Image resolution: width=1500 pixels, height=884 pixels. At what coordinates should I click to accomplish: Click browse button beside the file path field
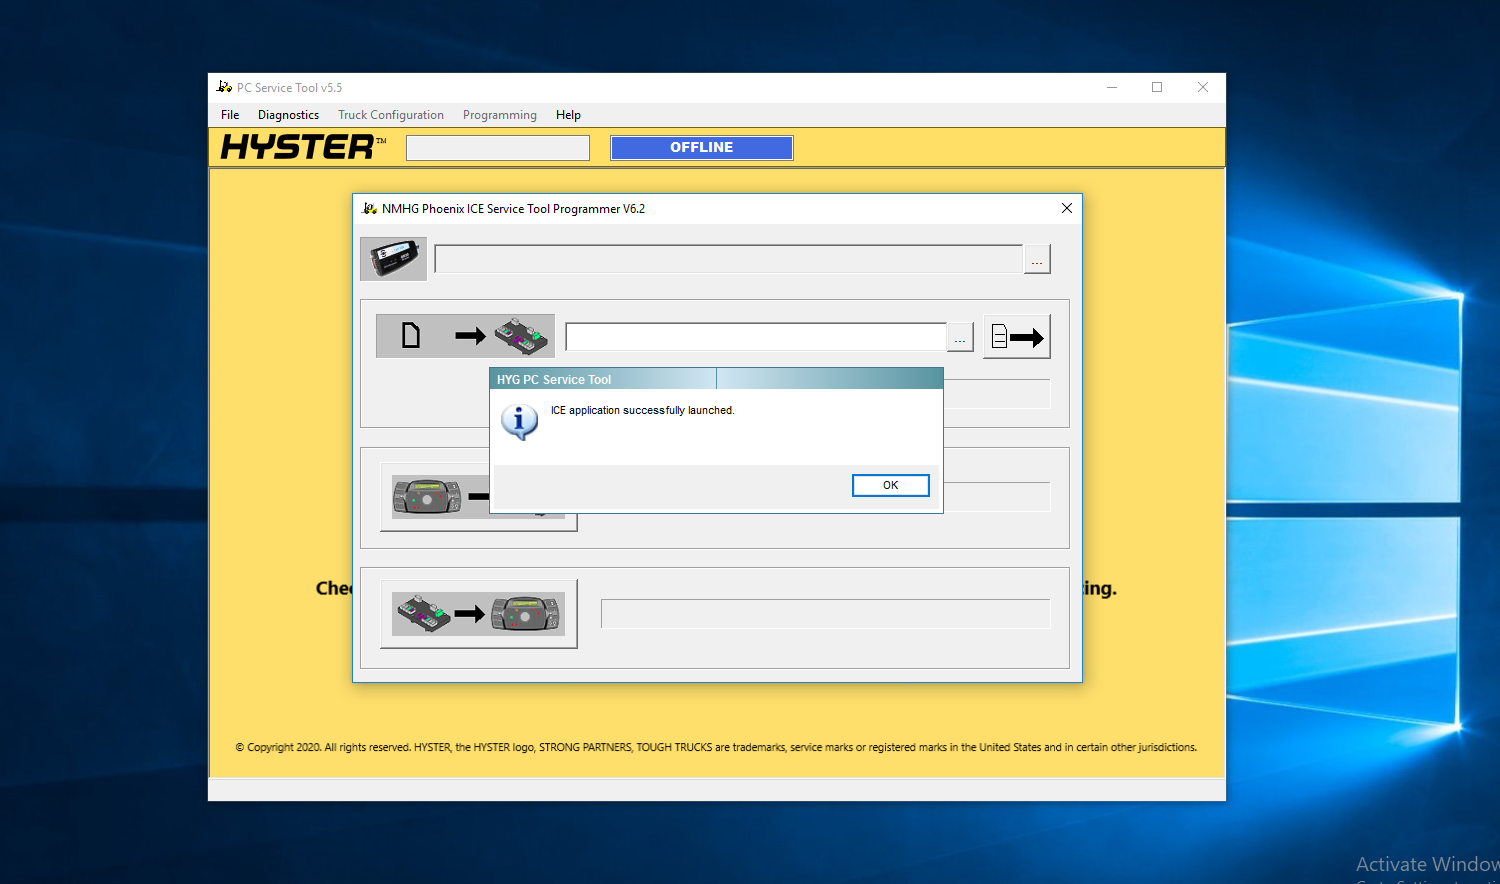click(x=959, y=336)
